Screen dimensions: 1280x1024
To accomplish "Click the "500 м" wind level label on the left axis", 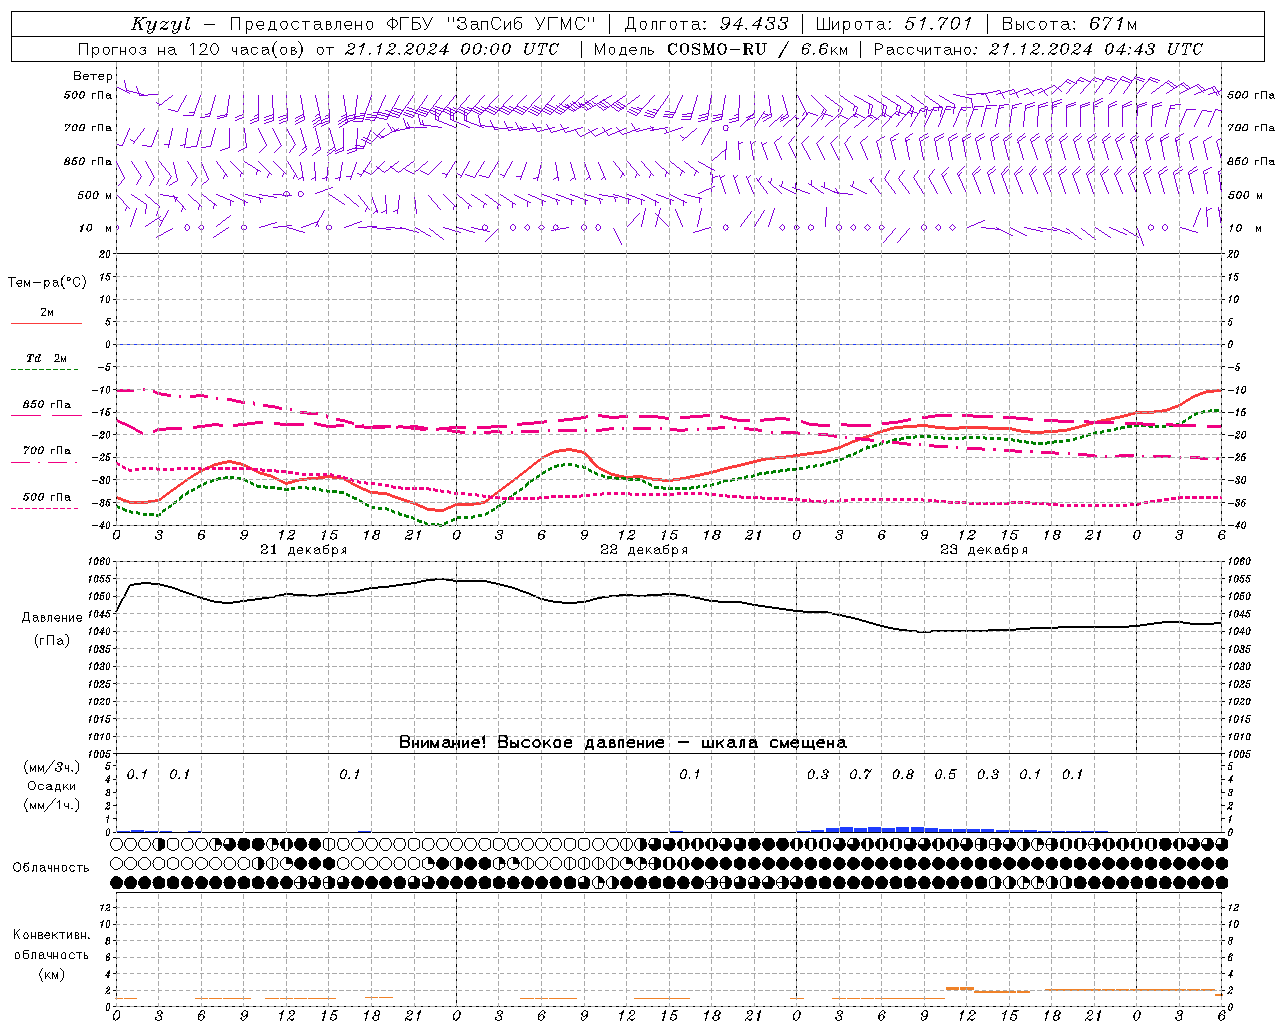I will 95,195.
